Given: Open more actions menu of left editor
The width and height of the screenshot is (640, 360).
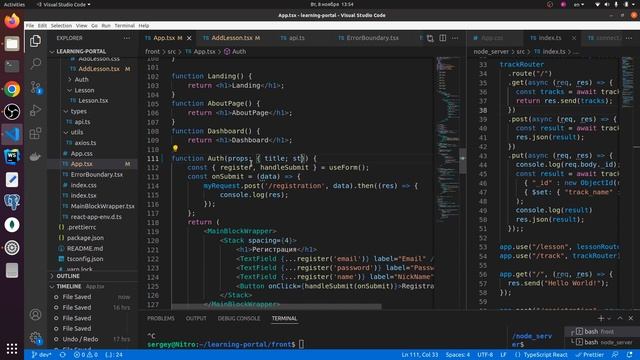Looking at the screenshot, I should tap(455, 38).
